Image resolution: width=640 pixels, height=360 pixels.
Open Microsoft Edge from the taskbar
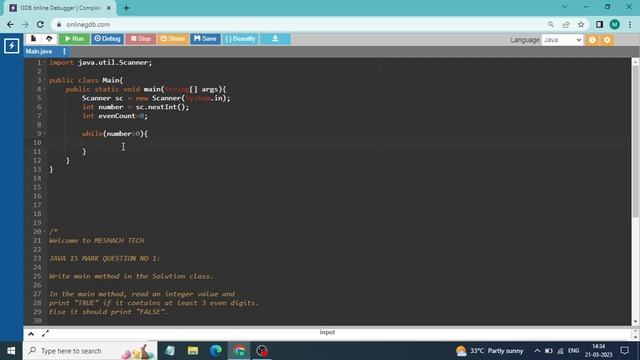216,351
